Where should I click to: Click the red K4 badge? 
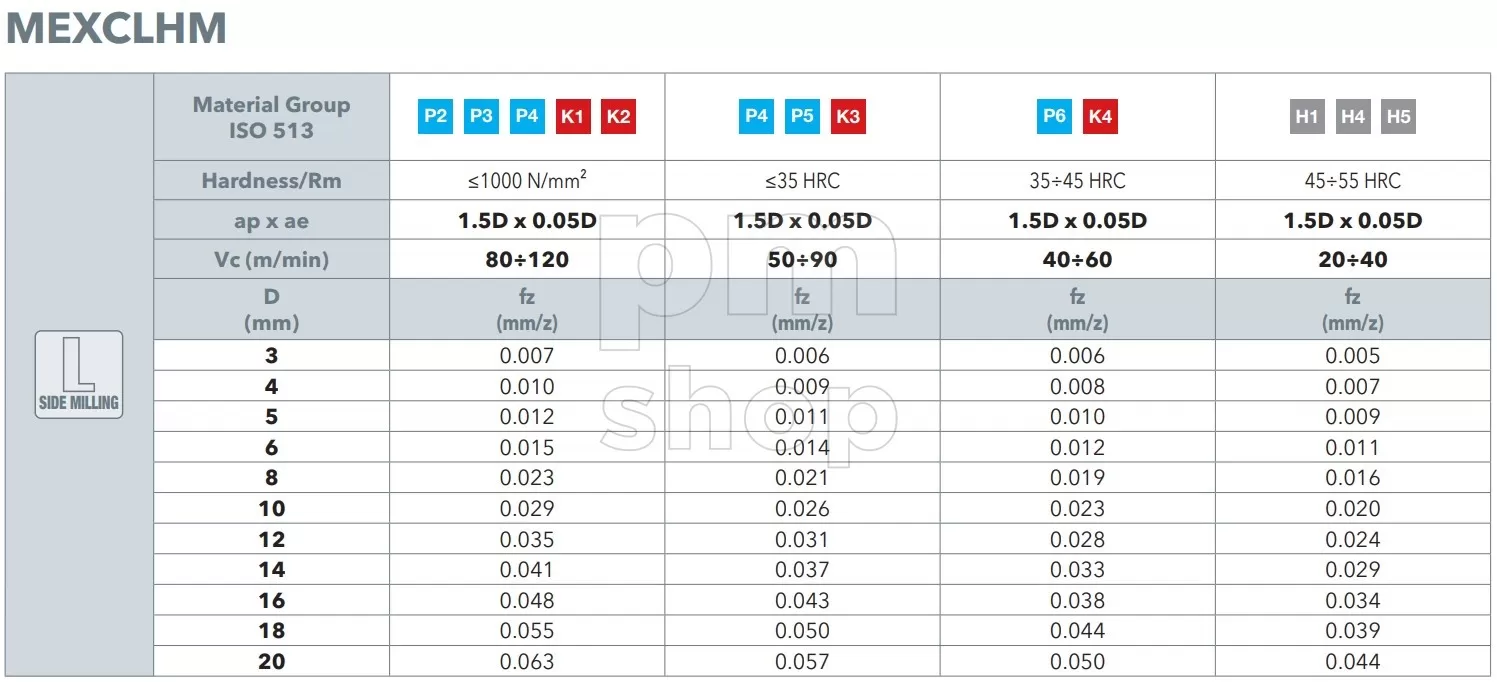point(1100,116)
